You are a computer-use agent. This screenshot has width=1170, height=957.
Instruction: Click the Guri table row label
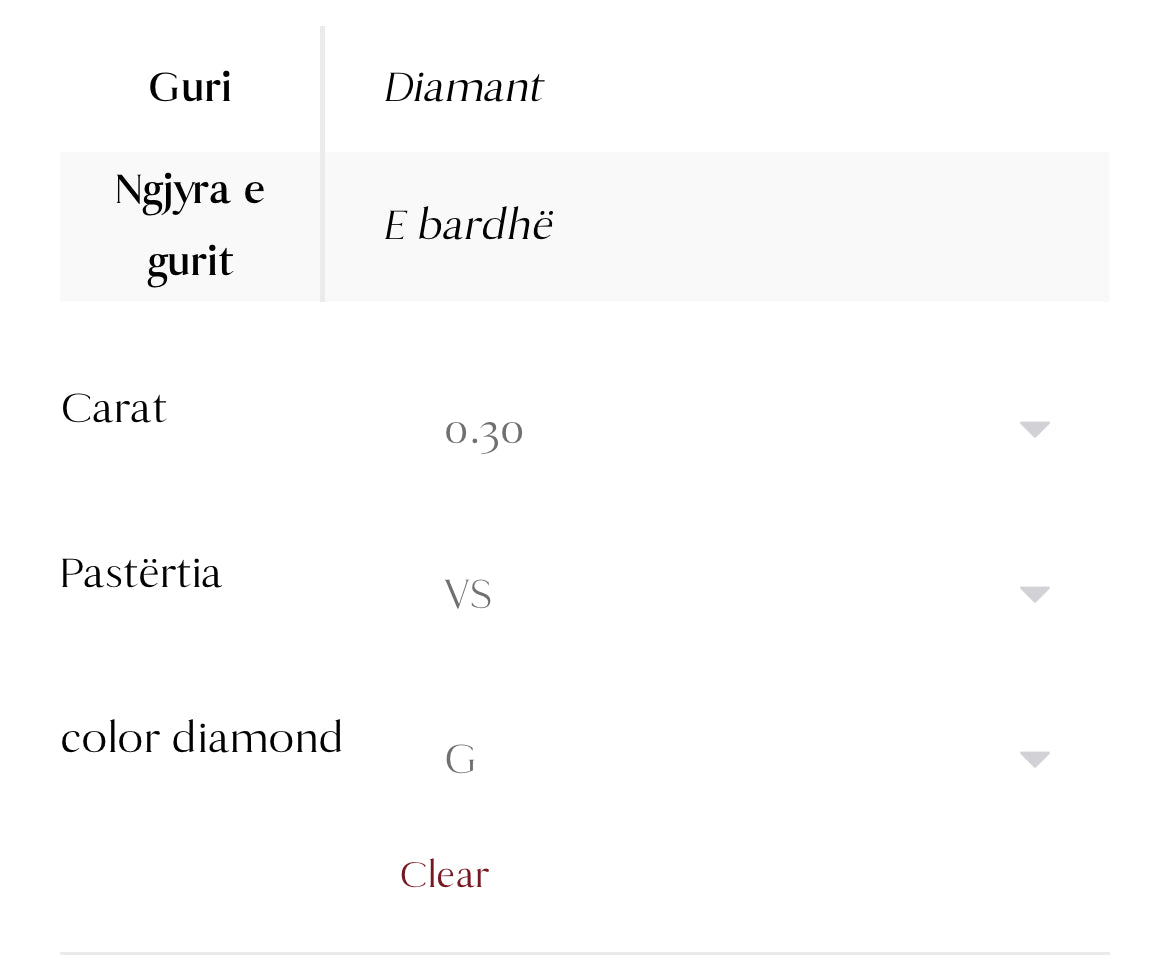(190, 87)
